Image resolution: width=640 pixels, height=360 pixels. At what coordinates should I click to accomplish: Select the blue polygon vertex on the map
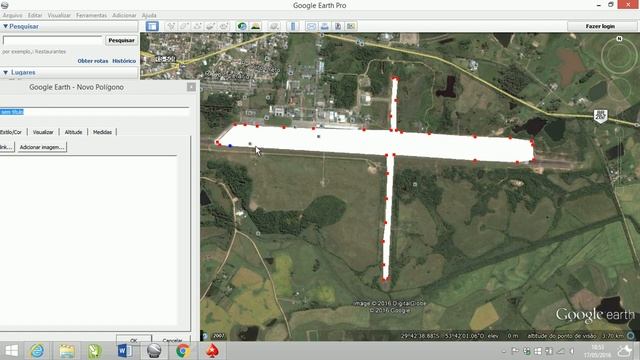click(231, 146)
